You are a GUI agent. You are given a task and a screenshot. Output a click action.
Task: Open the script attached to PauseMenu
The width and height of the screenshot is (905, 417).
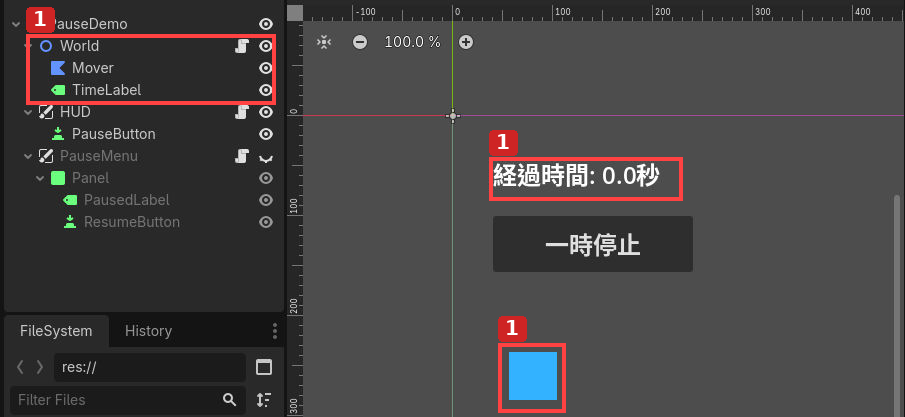242,156
